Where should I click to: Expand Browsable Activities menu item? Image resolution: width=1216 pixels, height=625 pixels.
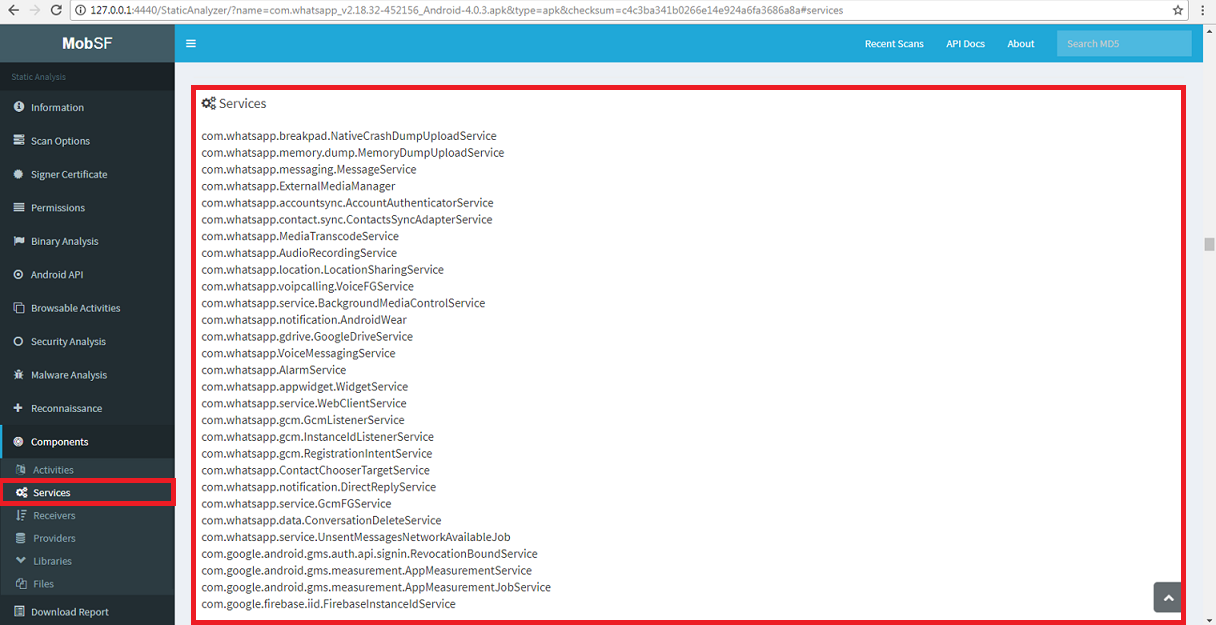87,308
